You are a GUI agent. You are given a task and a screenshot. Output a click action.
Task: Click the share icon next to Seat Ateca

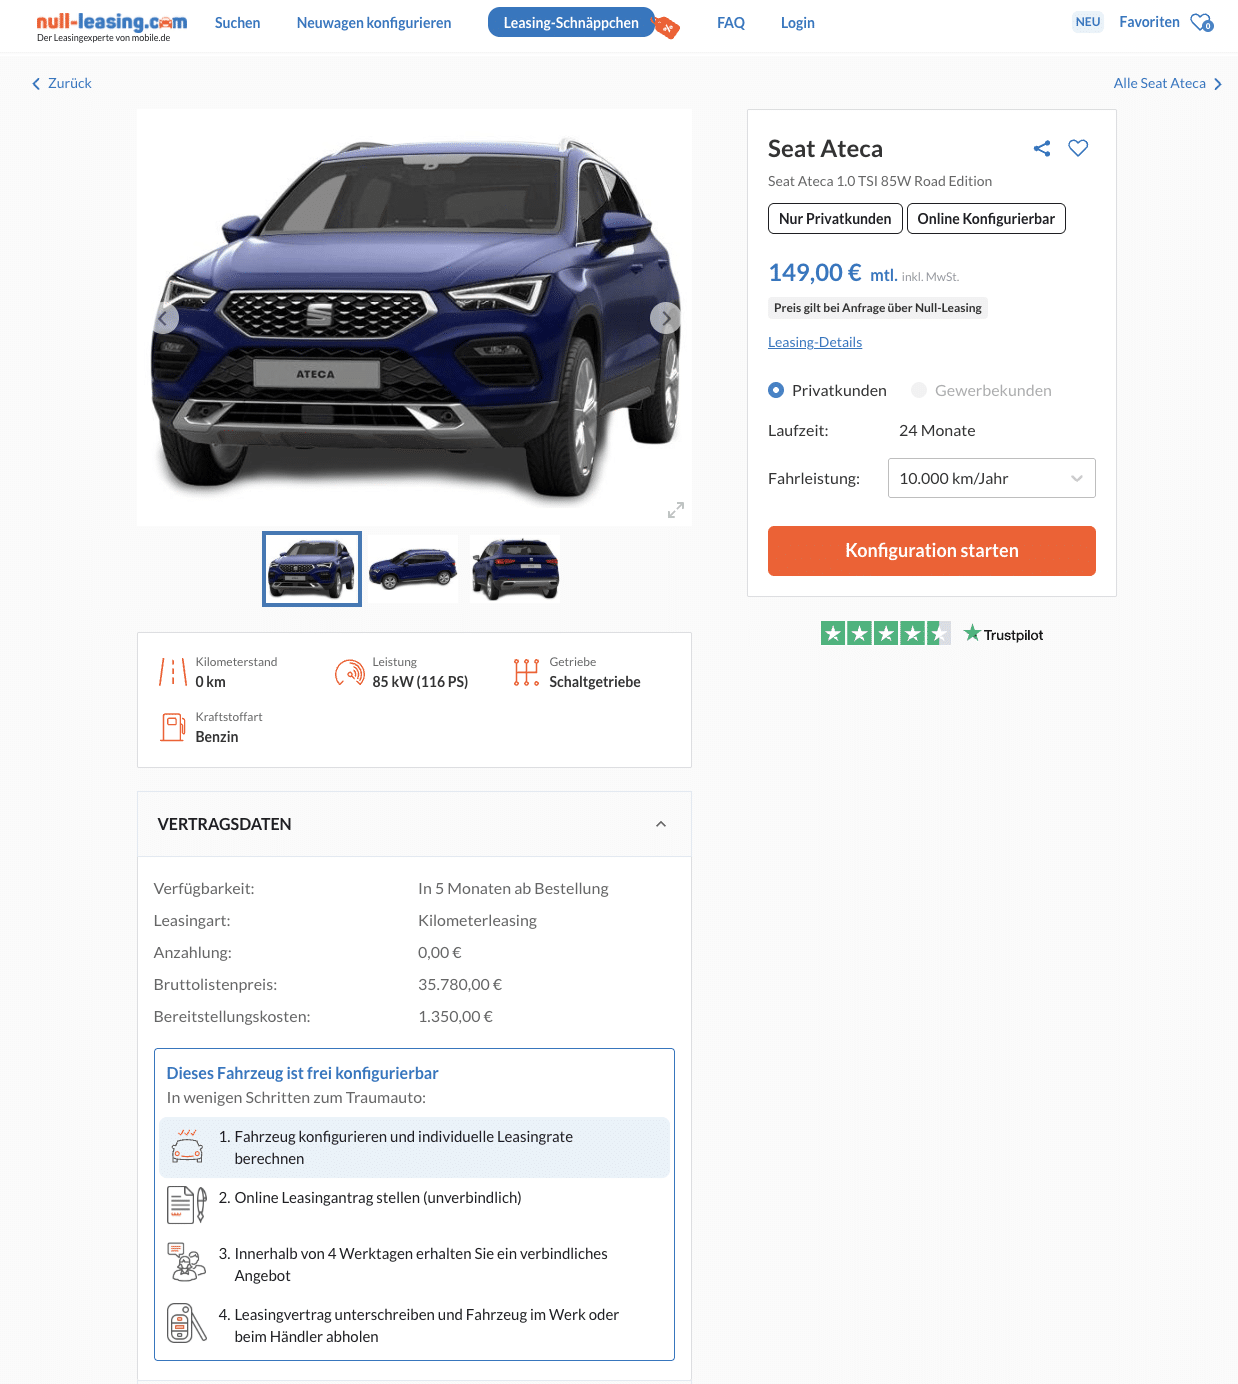(x=1042, y=149)
